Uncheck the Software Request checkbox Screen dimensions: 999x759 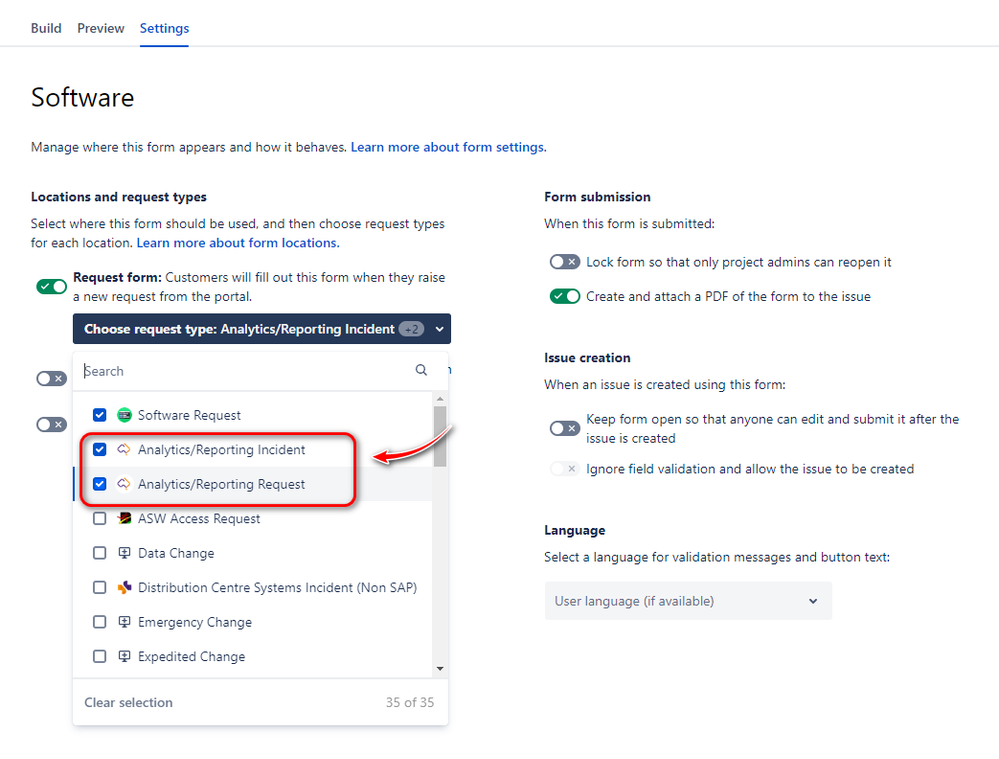99,415
